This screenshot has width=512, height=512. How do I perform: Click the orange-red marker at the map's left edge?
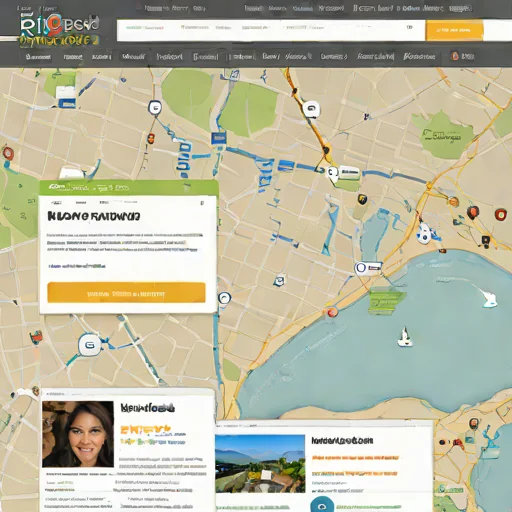[x=8, y=153]
